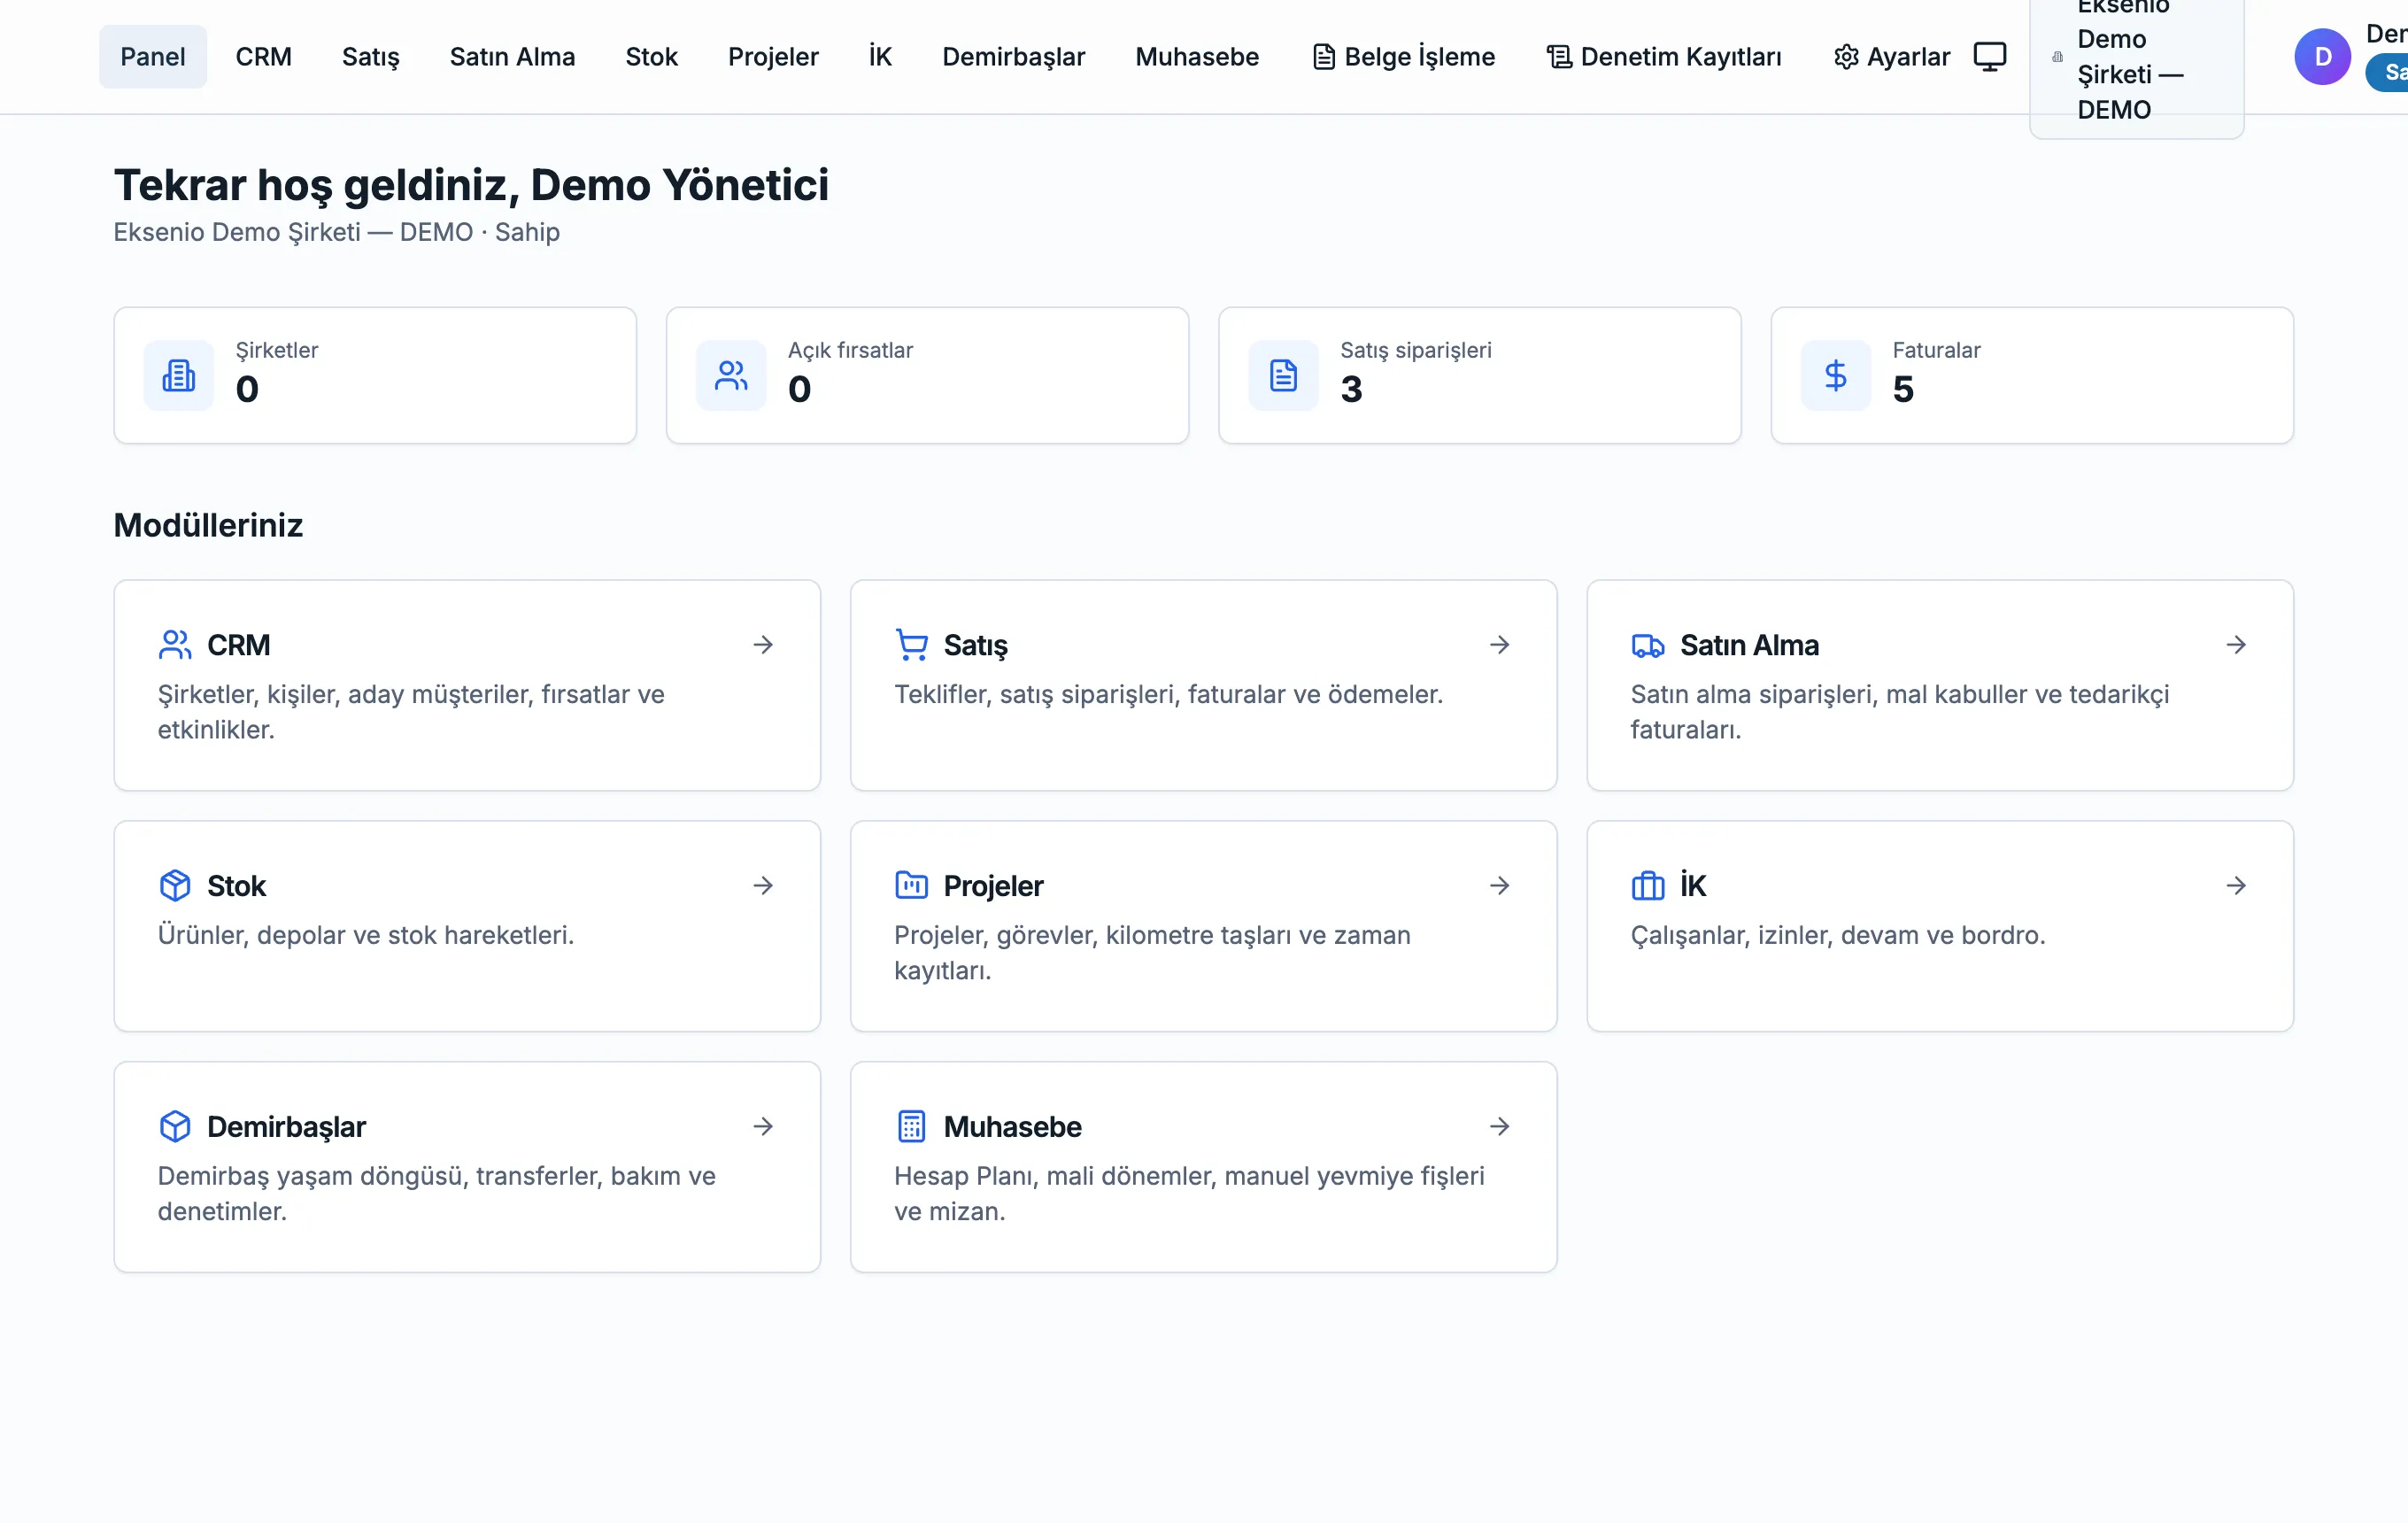Viewport: 2408px width, 1523px height.
Task: Click the Satış siparişleri document icon
Action: click(x=1283, y=375)
